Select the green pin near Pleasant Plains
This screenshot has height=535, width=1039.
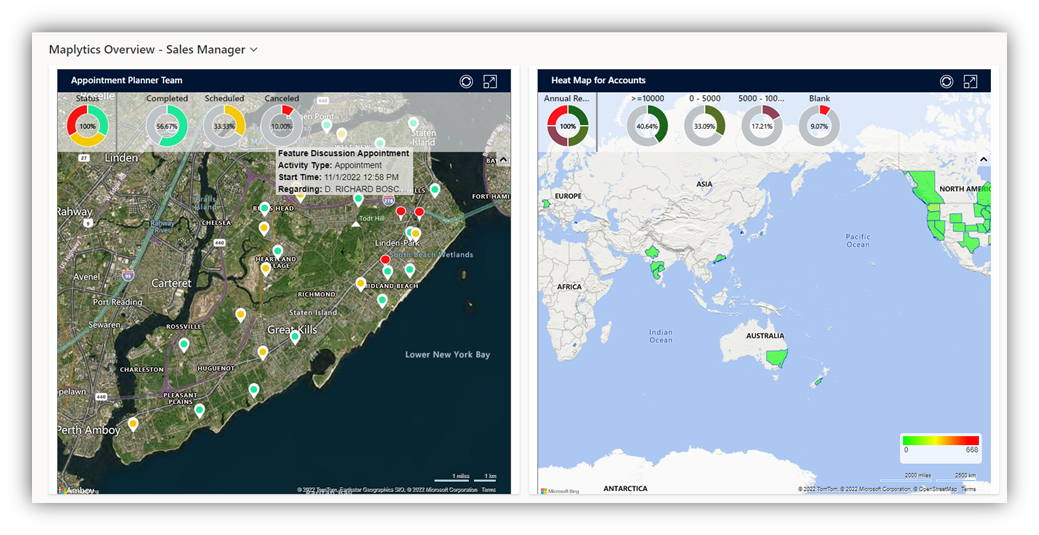coord(200,410)
